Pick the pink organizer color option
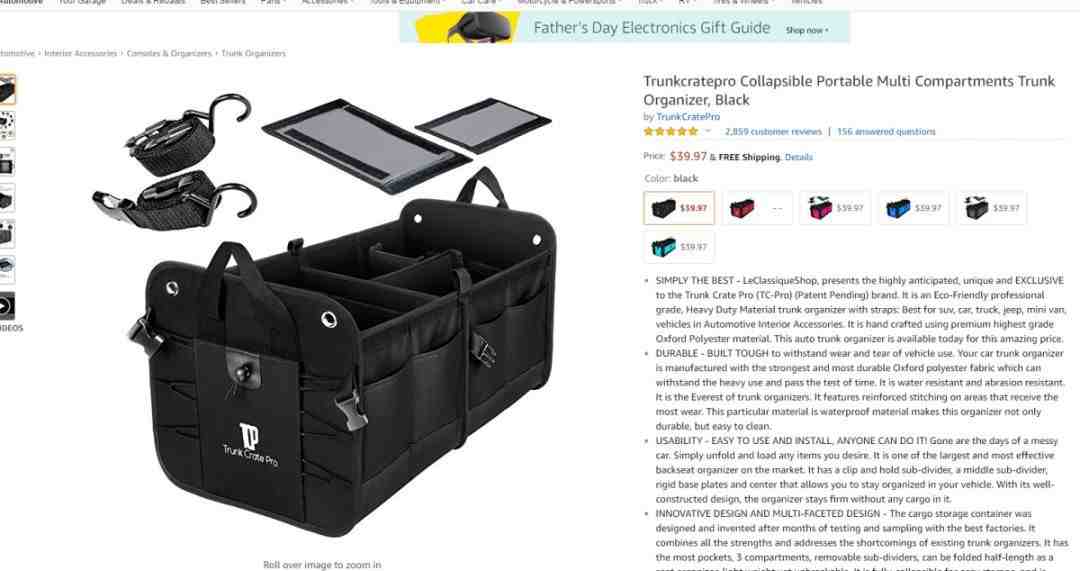Screen dimensions: 1080x571 coord(835,207)
